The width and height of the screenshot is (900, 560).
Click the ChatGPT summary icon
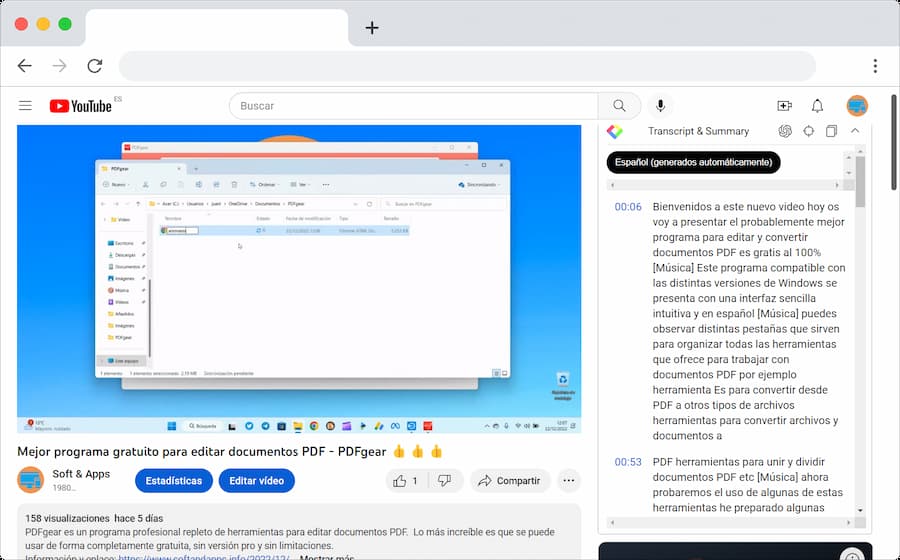pyautogui.click(x=785, y=131)
